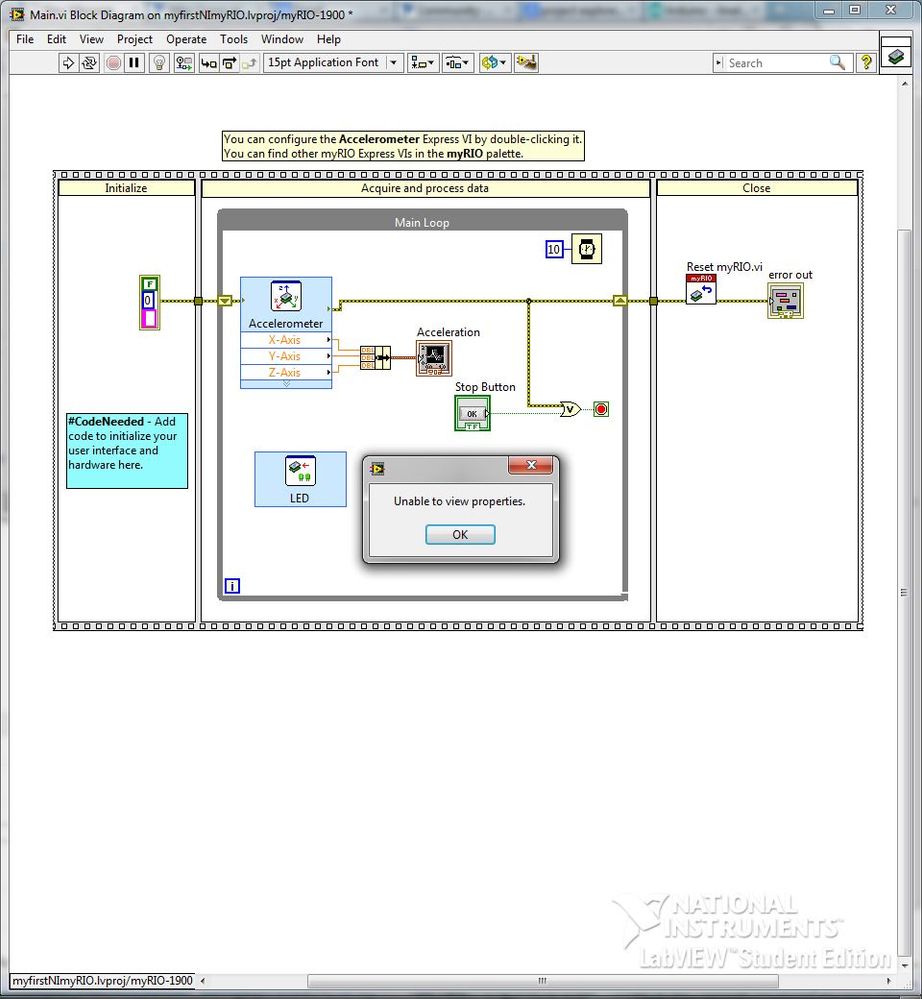This screenshot has height=999, width=922.
Task: Toggle Highlight Execution light bulb
Action: [x=159, y=62]
